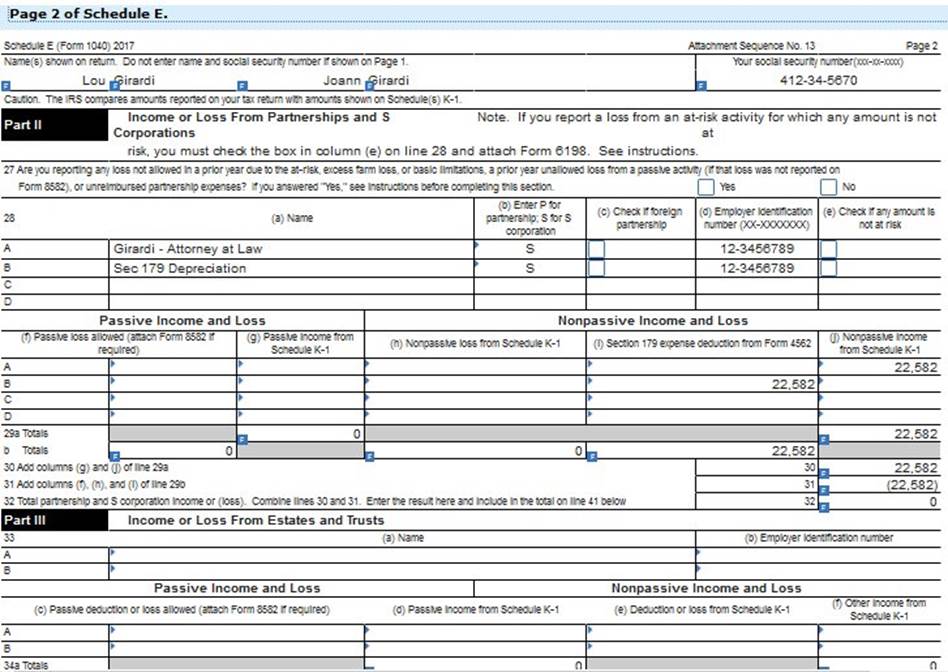Click the name field containing Girardi - Attorney at Law
The width and height of the screenshot is (948, 672).
(291, 249)
